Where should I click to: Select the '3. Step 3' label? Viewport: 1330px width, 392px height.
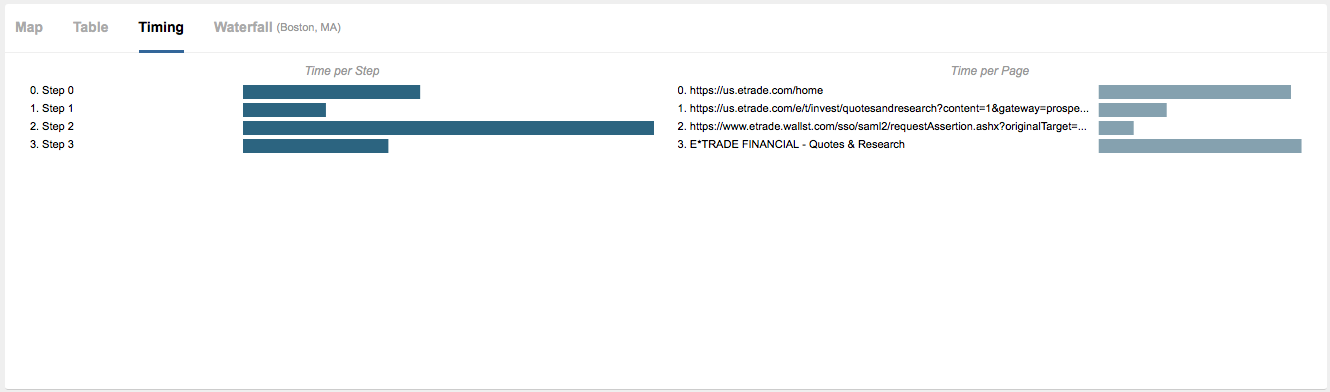coord(52,145)
